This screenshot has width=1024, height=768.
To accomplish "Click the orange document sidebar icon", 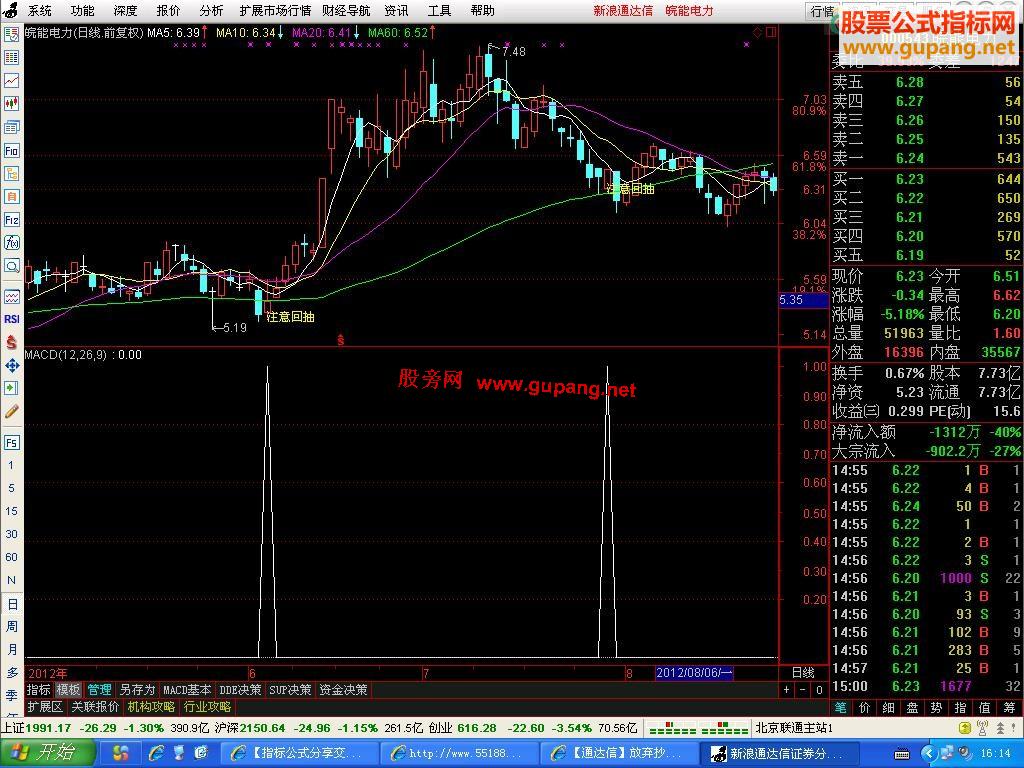I will pyautogui.click(x=12, y=197).
